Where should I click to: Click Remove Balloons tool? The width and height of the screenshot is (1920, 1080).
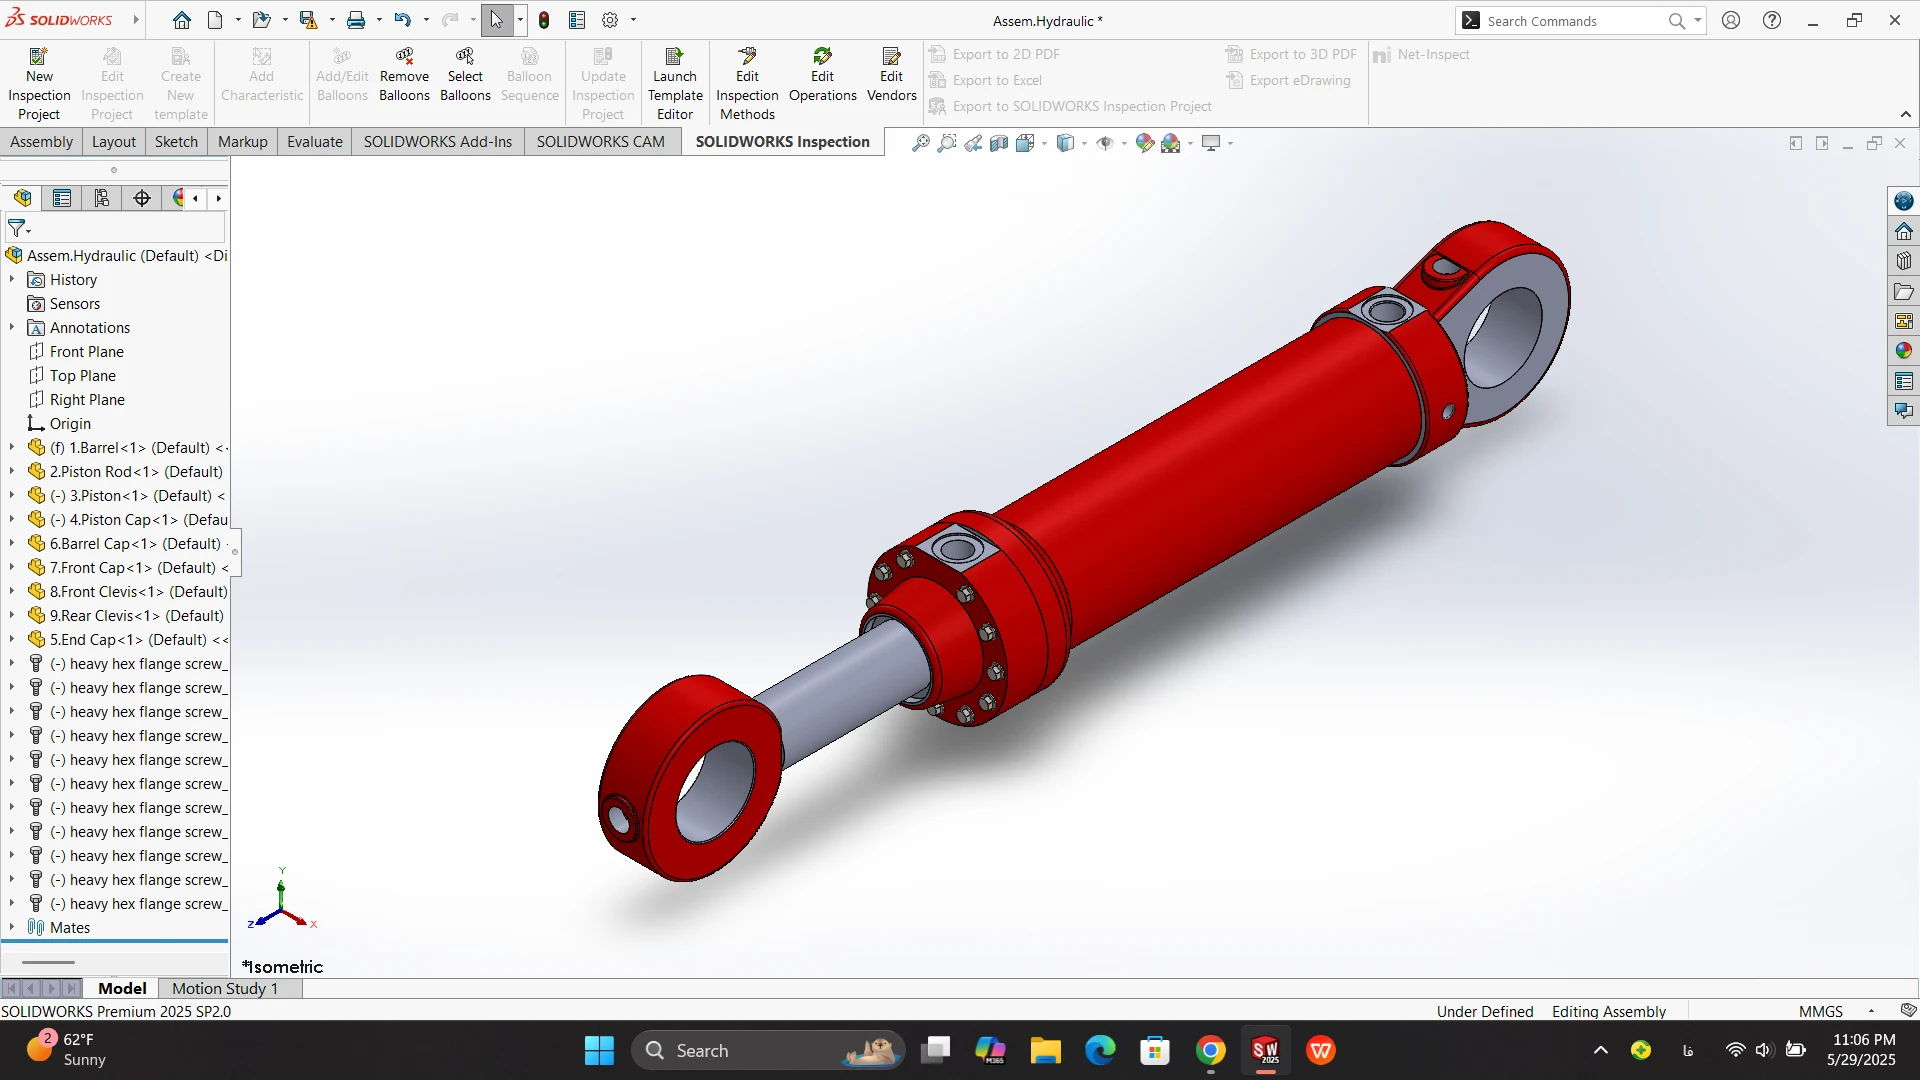point(404,75)
